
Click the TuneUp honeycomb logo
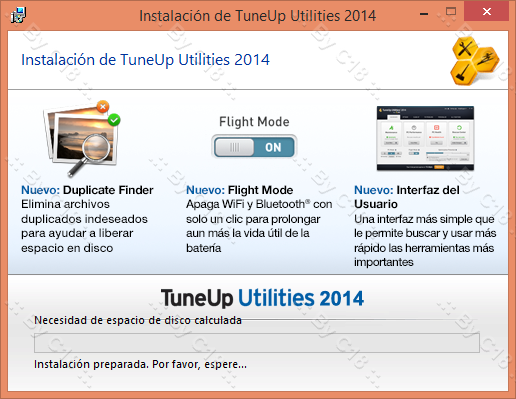[475, 60]
